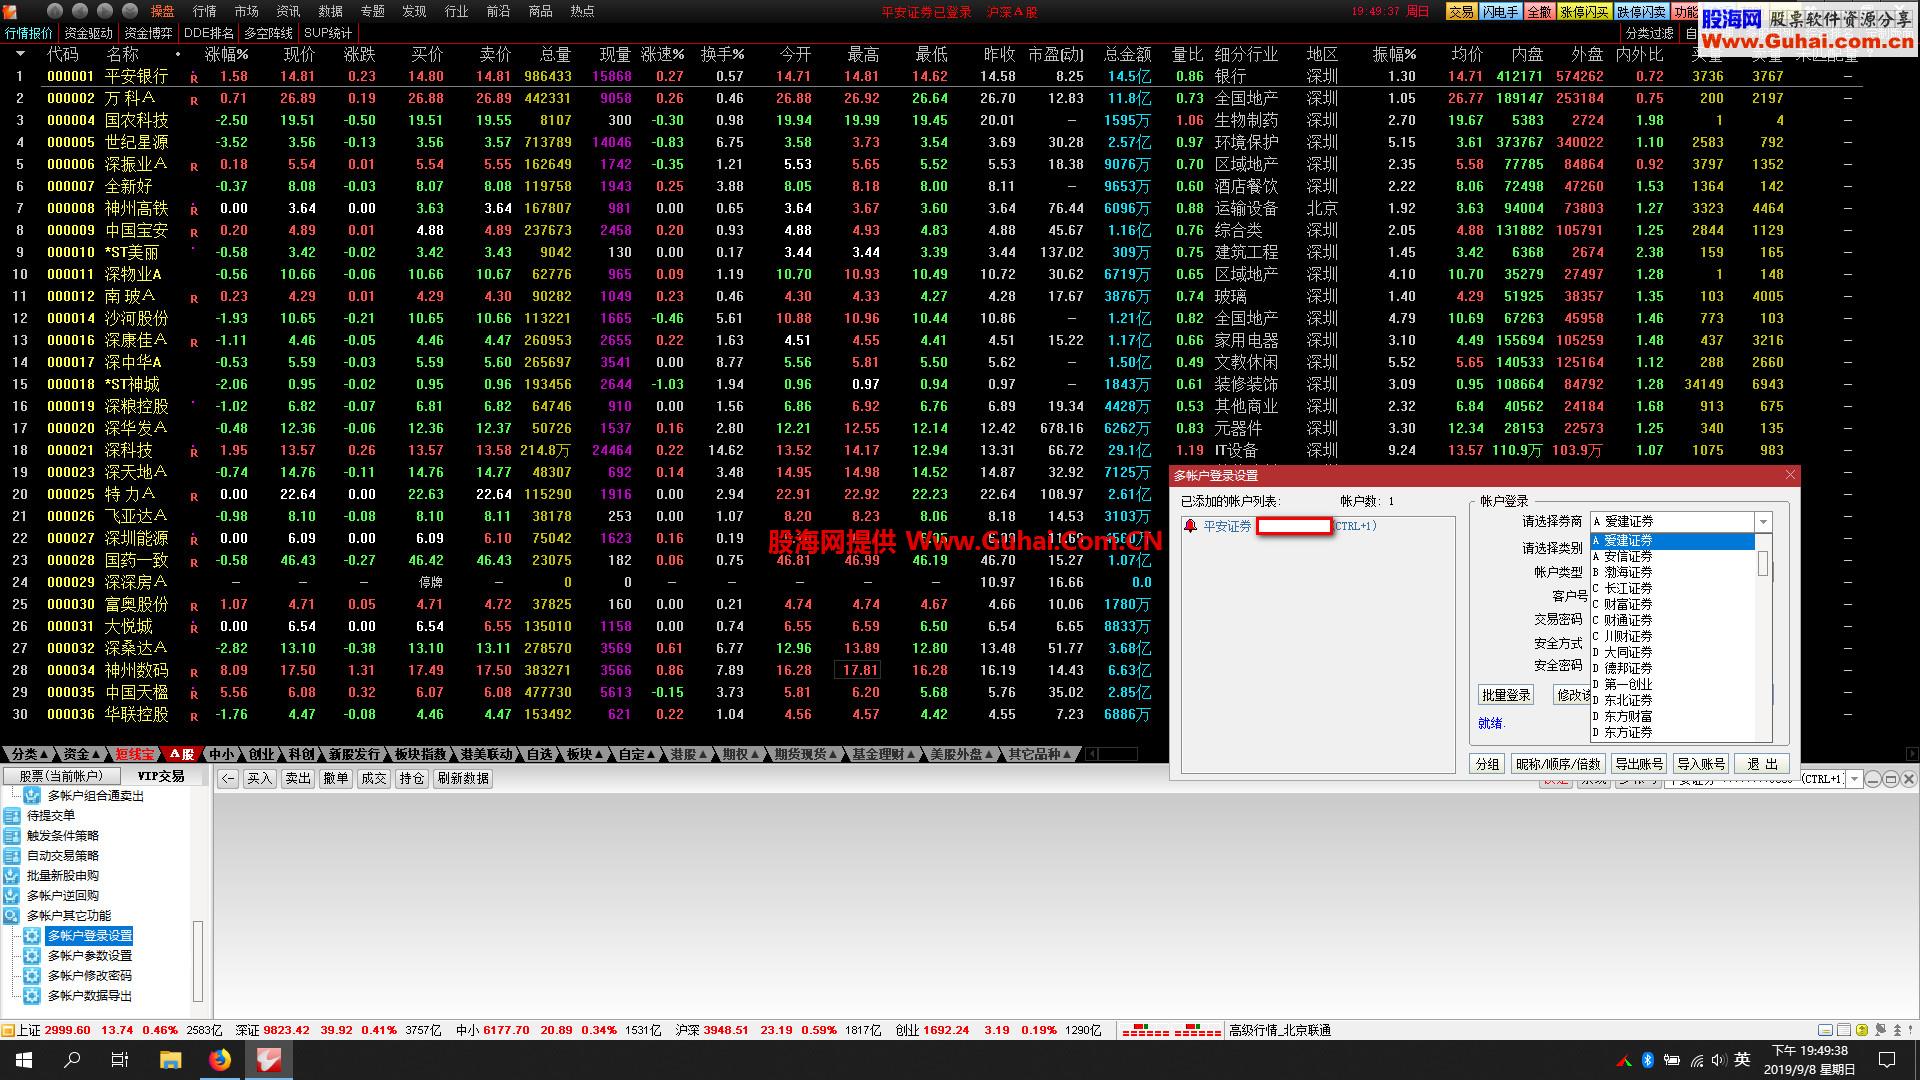1920x1080 pixels.
Task: Switch to the 资金驱动 tab
Action: (89, 33)
